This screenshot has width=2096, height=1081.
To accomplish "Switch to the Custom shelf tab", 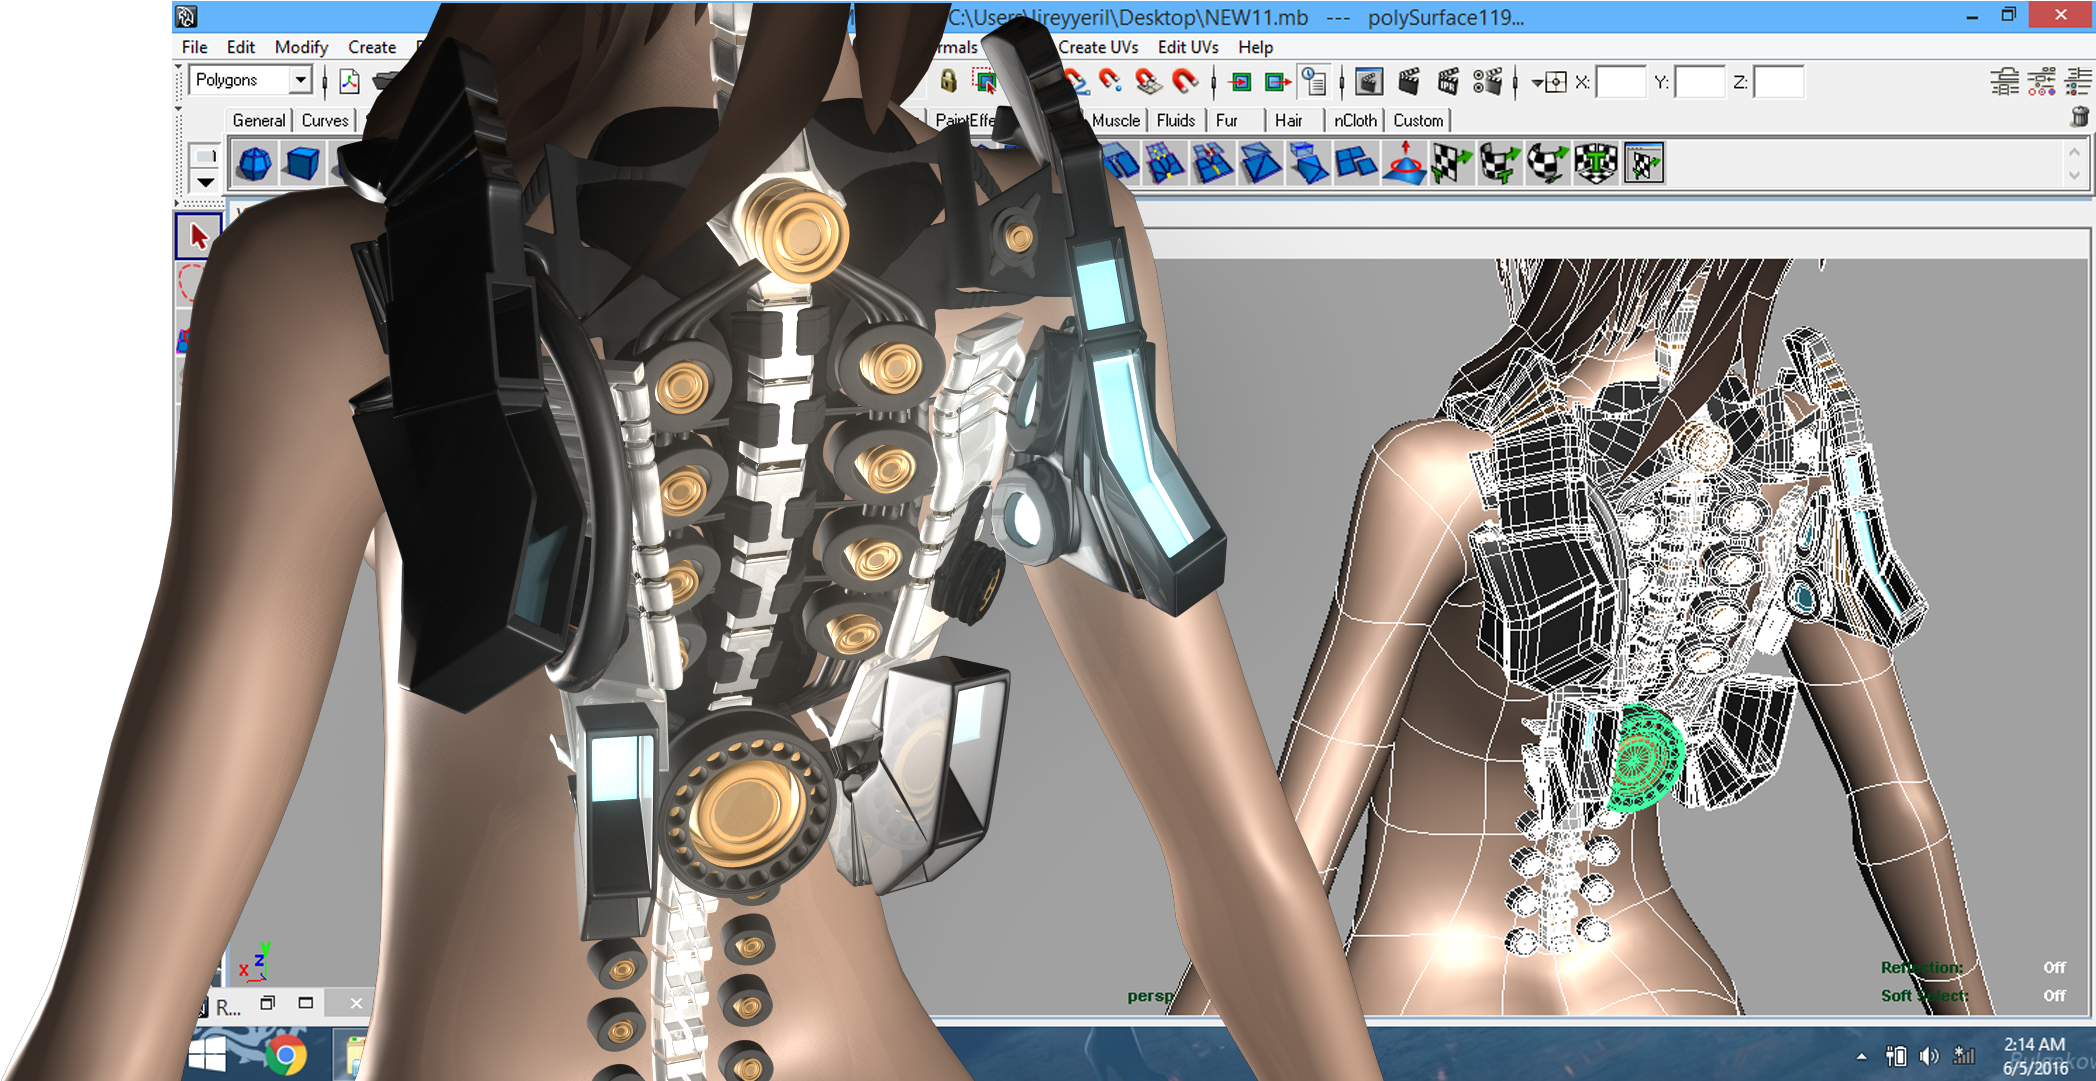I will (x=1418, y=120).
